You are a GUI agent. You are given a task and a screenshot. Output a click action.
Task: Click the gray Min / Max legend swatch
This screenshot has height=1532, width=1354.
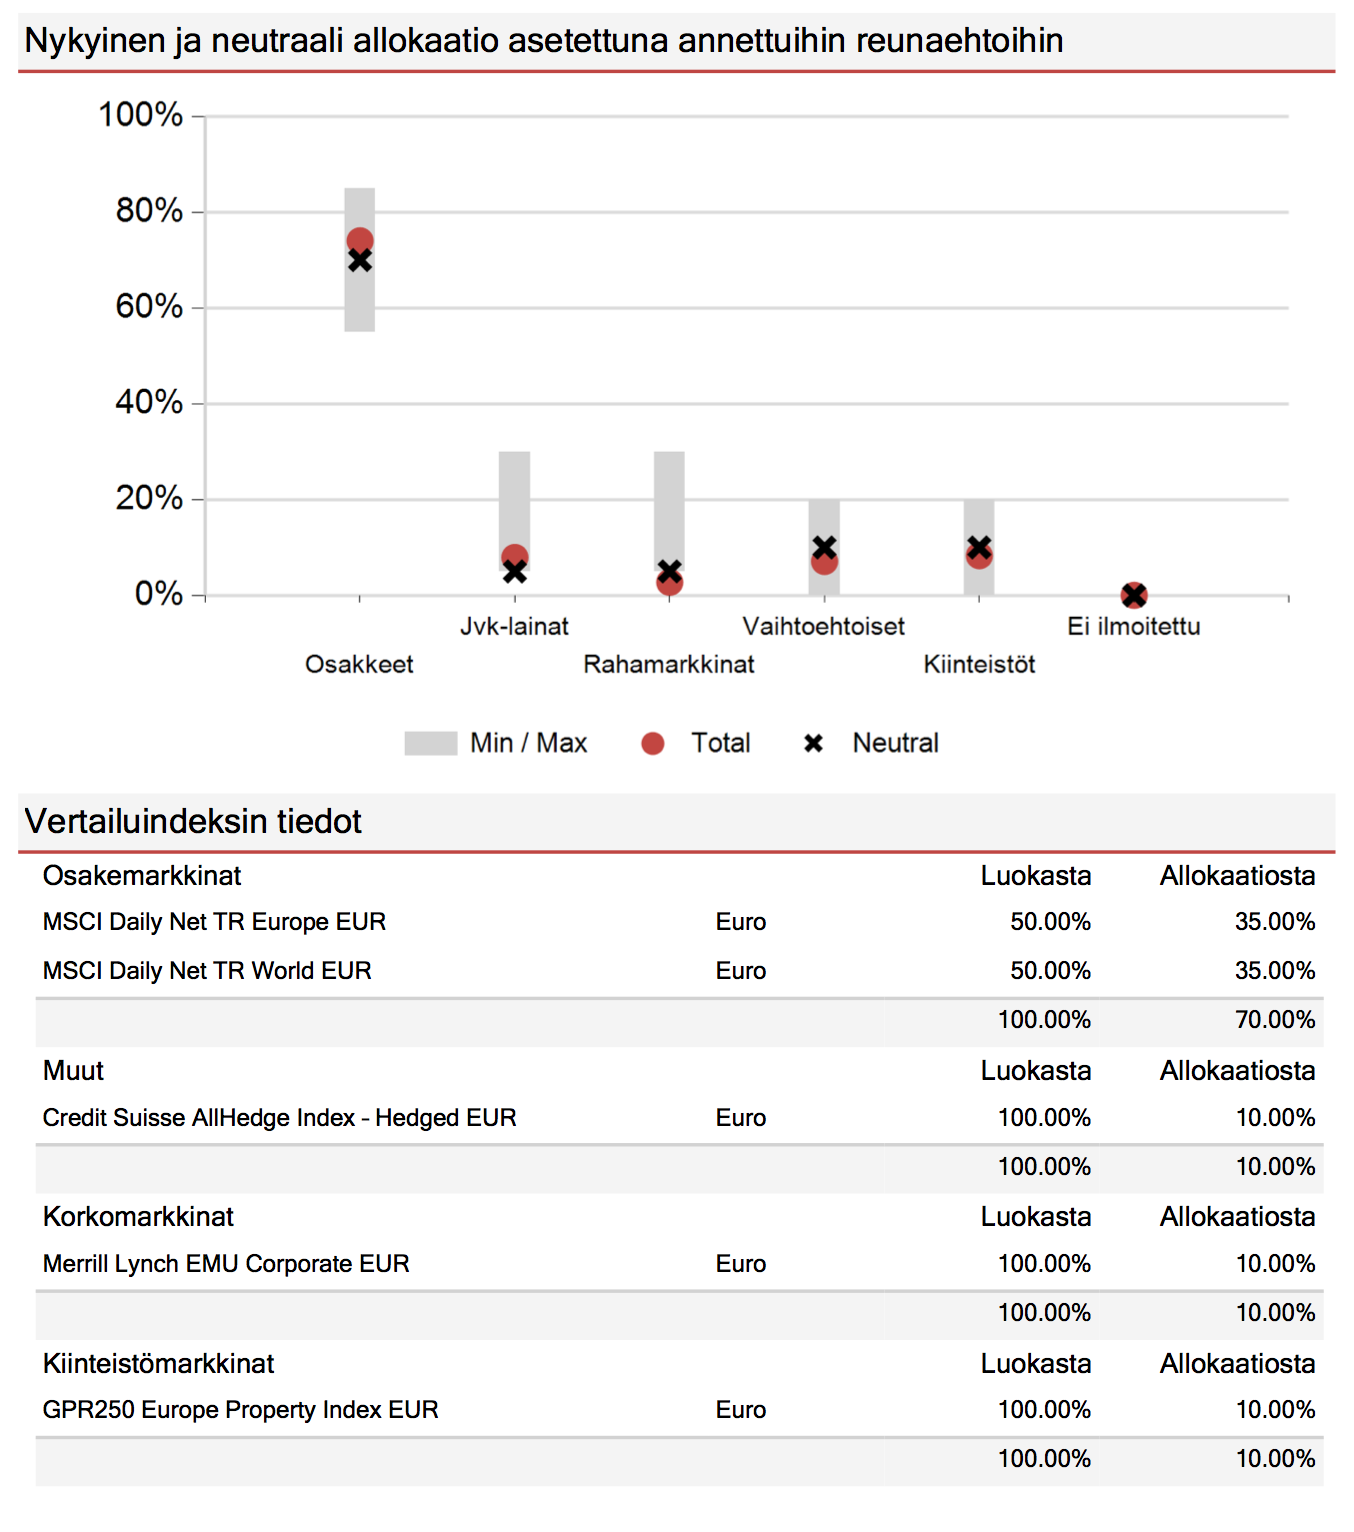(431, 743)
